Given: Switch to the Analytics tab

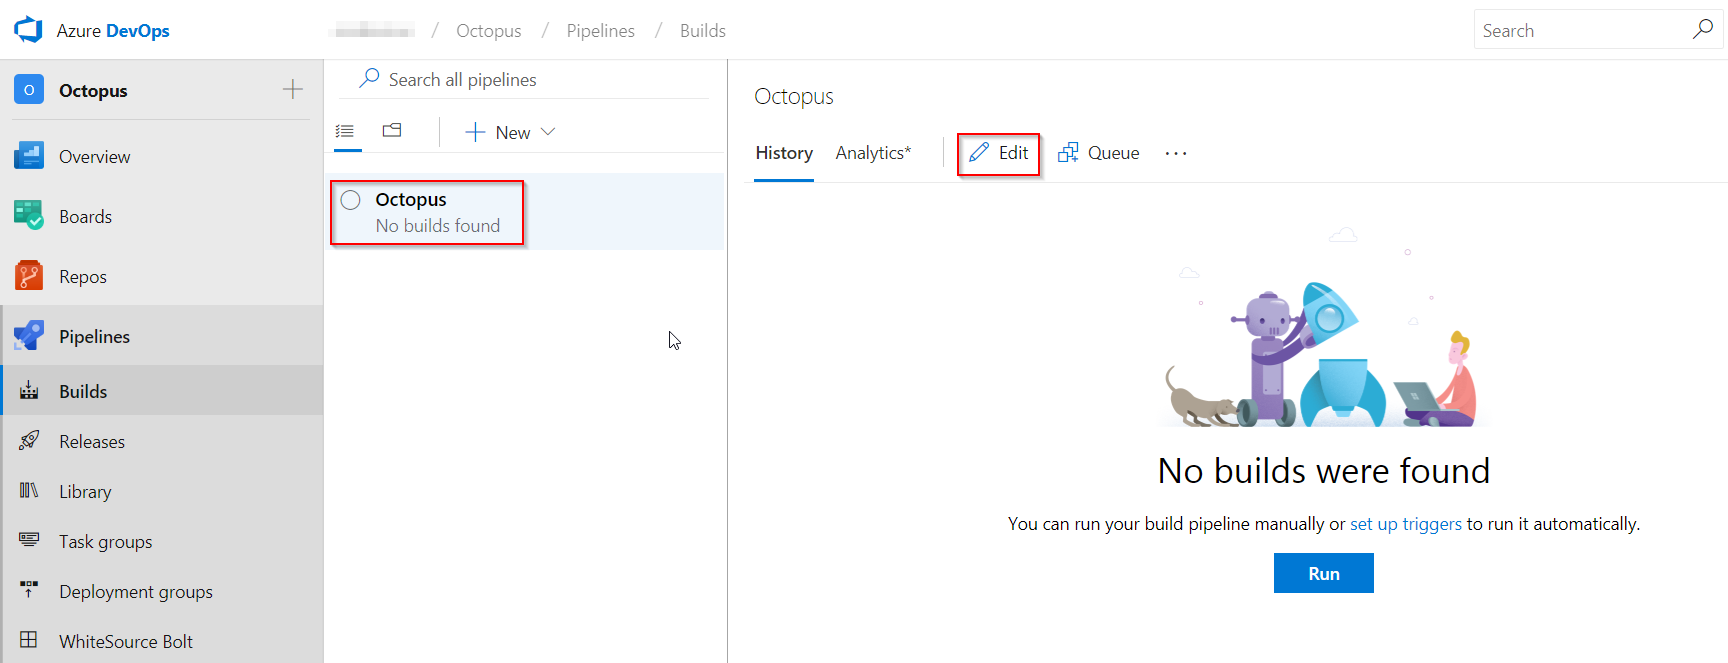Looking at the screenshot, I should point(873,153).
